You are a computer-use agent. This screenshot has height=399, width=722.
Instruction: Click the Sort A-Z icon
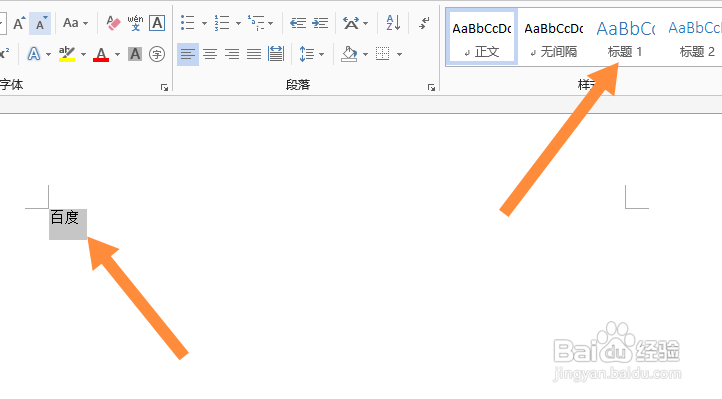click(393, 23)
